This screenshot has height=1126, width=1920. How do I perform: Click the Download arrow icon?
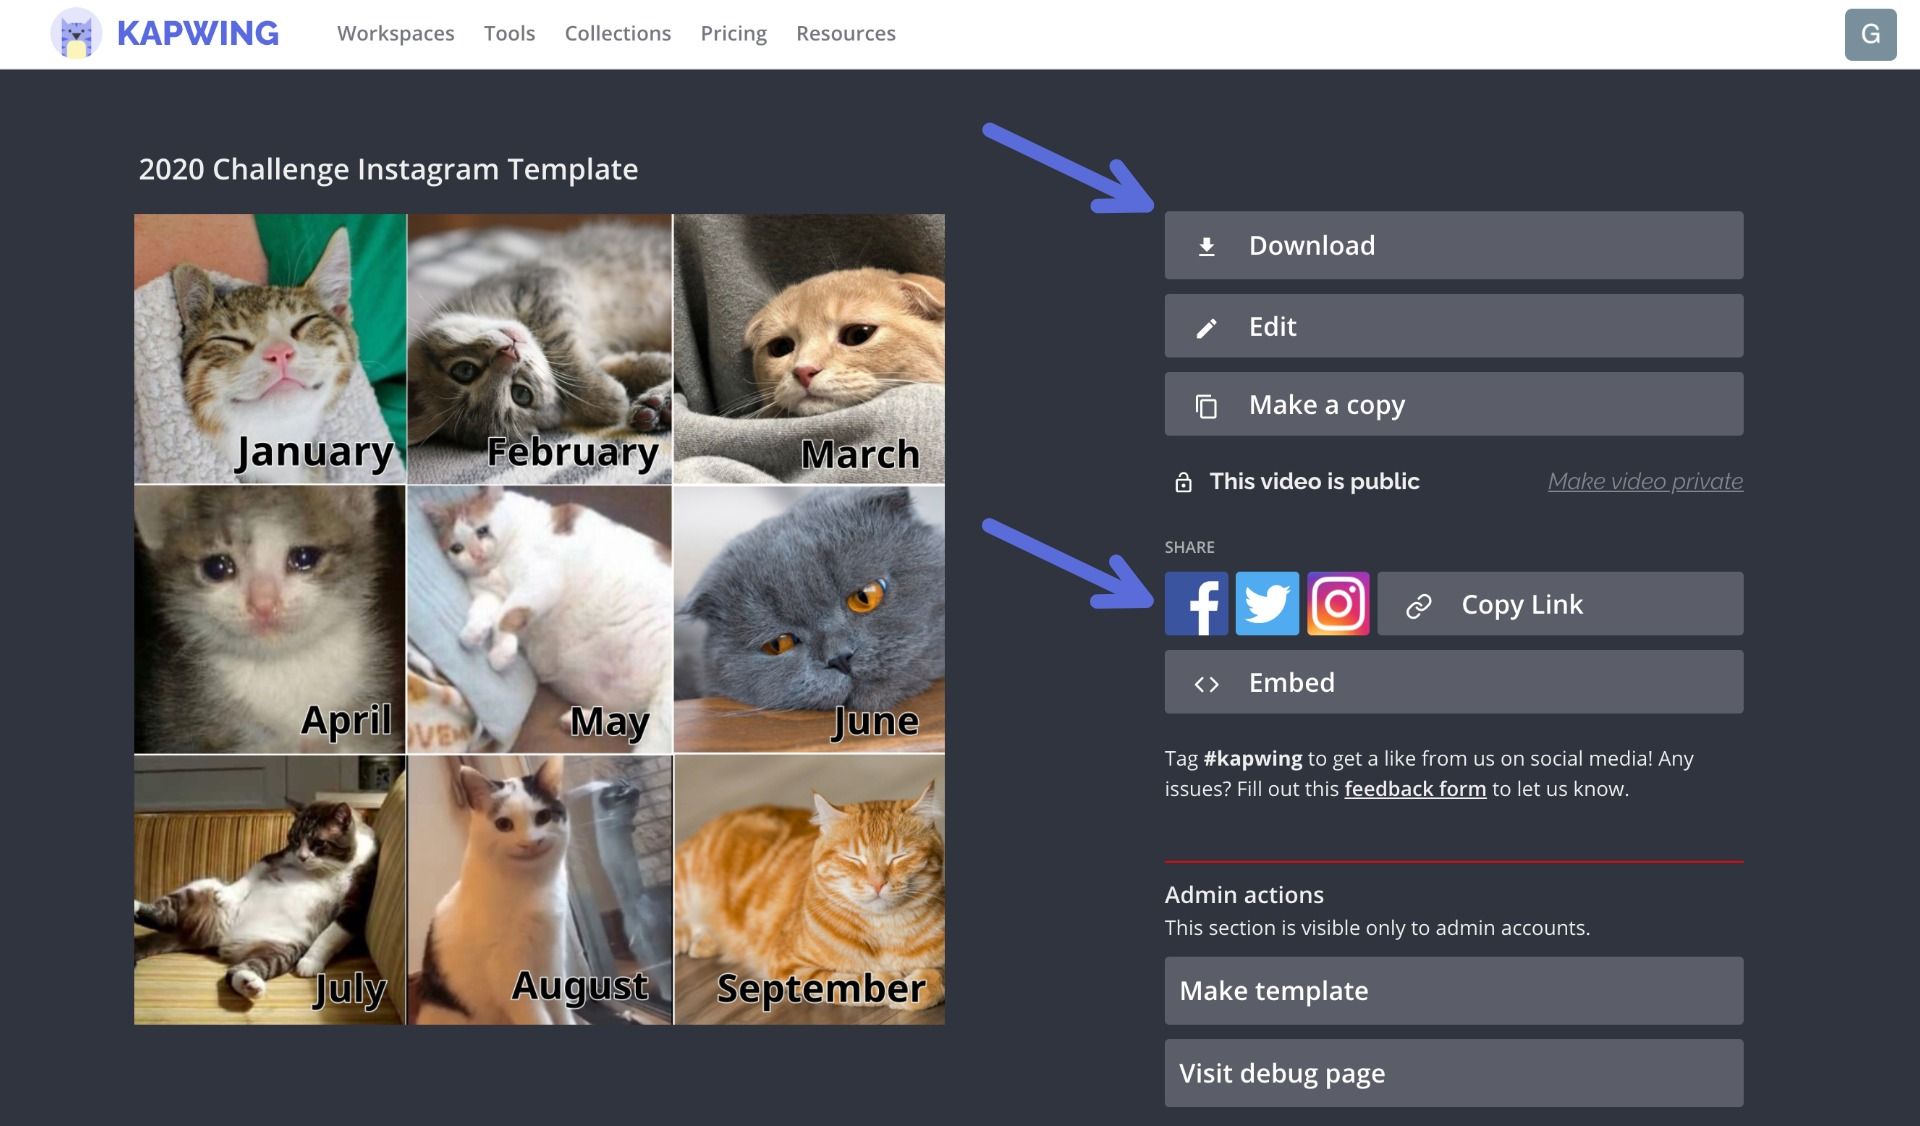point(1207,246)
